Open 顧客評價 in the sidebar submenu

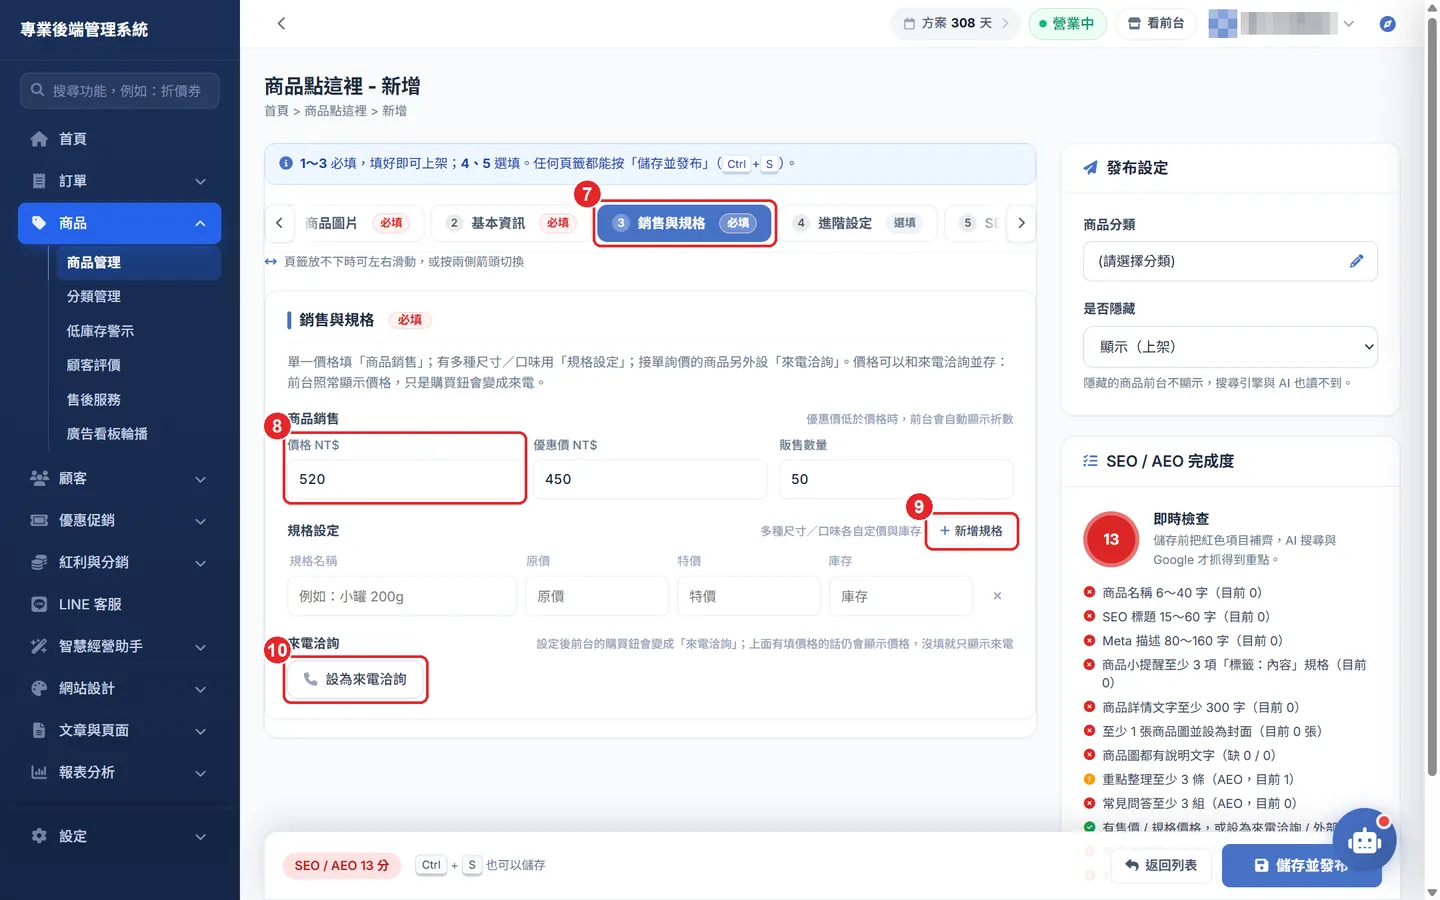94,365
